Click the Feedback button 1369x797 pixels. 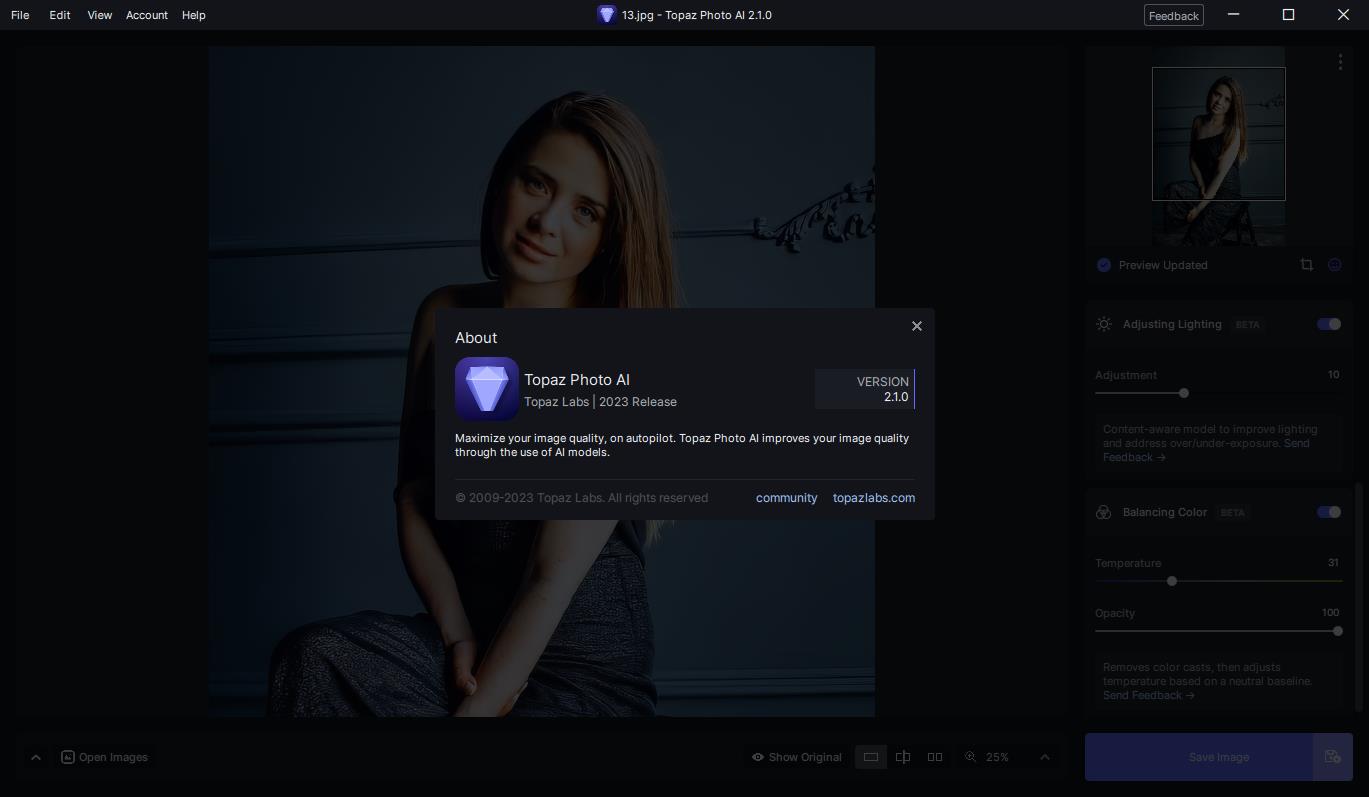[x=1173, y=15]
